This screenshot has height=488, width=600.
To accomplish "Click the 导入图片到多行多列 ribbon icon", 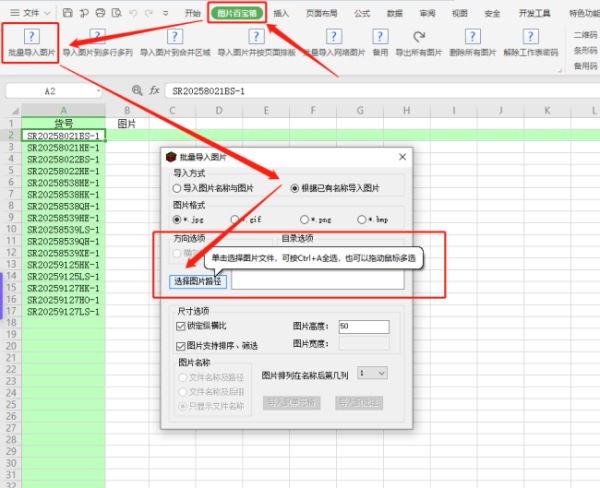I will (98, 37).
